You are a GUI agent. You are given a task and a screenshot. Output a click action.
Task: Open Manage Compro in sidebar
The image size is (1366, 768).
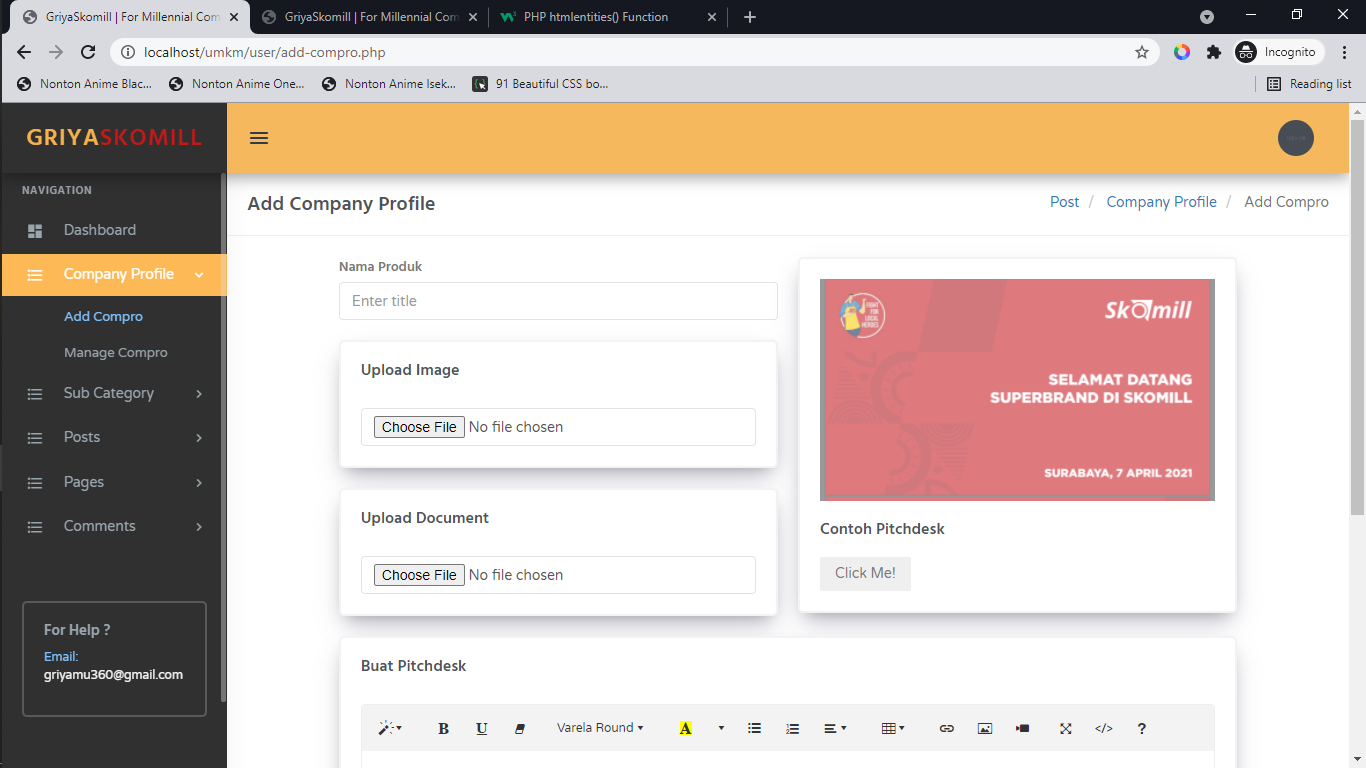point(116,353)
